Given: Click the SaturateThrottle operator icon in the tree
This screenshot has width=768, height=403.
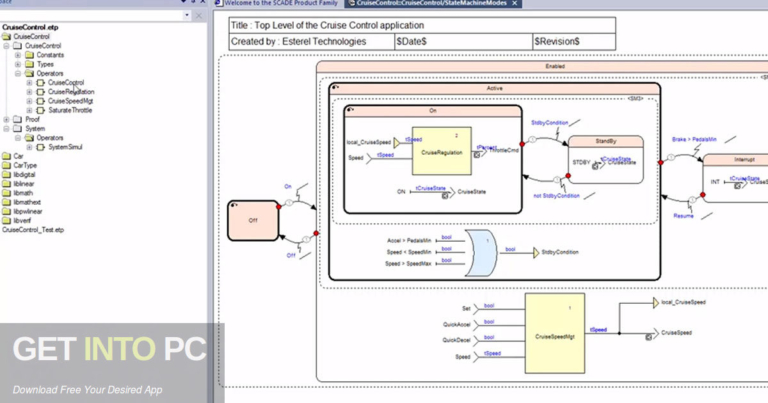Looking at the screenshot, I should (41, 111).
